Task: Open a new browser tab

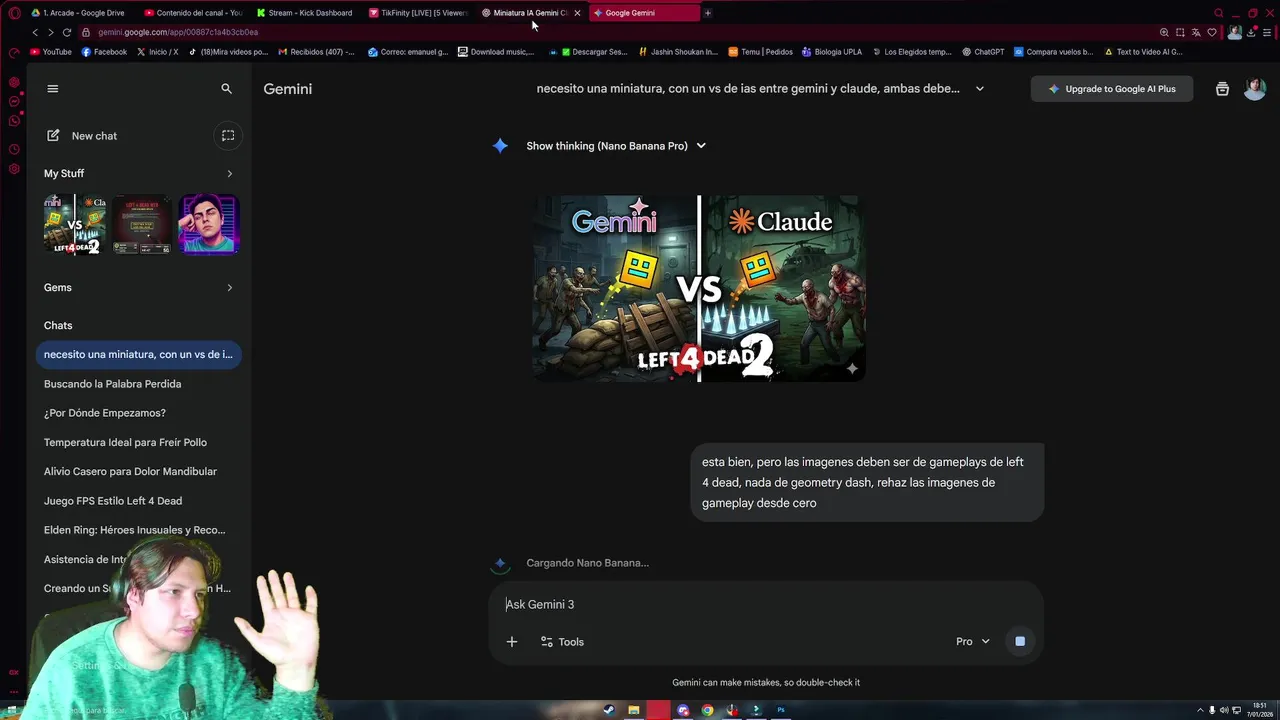Action: (x=708, y=13)
